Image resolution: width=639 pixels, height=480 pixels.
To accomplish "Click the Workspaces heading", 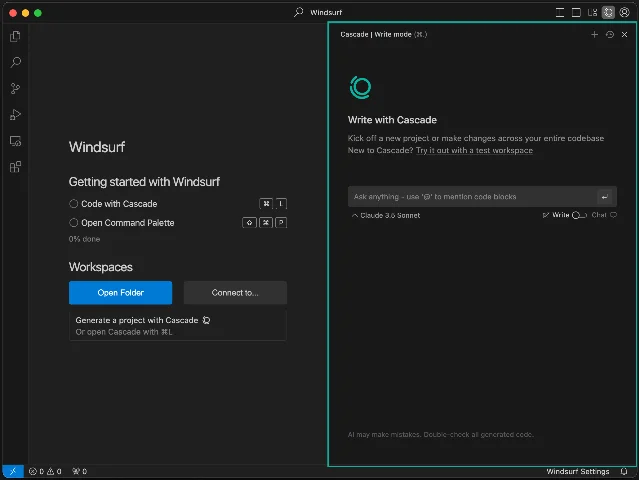I will [x=101, y=267].
